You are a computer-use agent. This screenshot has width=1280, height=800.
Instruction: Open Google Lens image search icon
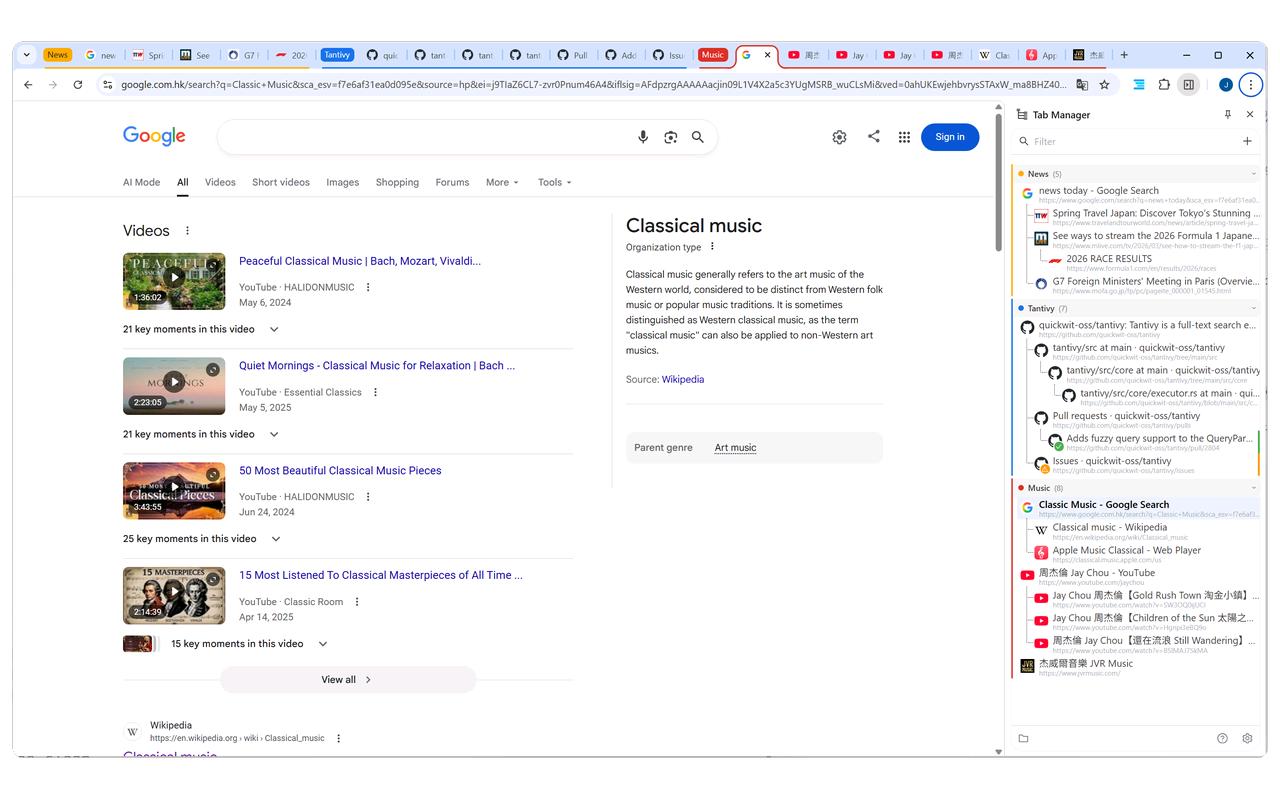coord(671,137)
